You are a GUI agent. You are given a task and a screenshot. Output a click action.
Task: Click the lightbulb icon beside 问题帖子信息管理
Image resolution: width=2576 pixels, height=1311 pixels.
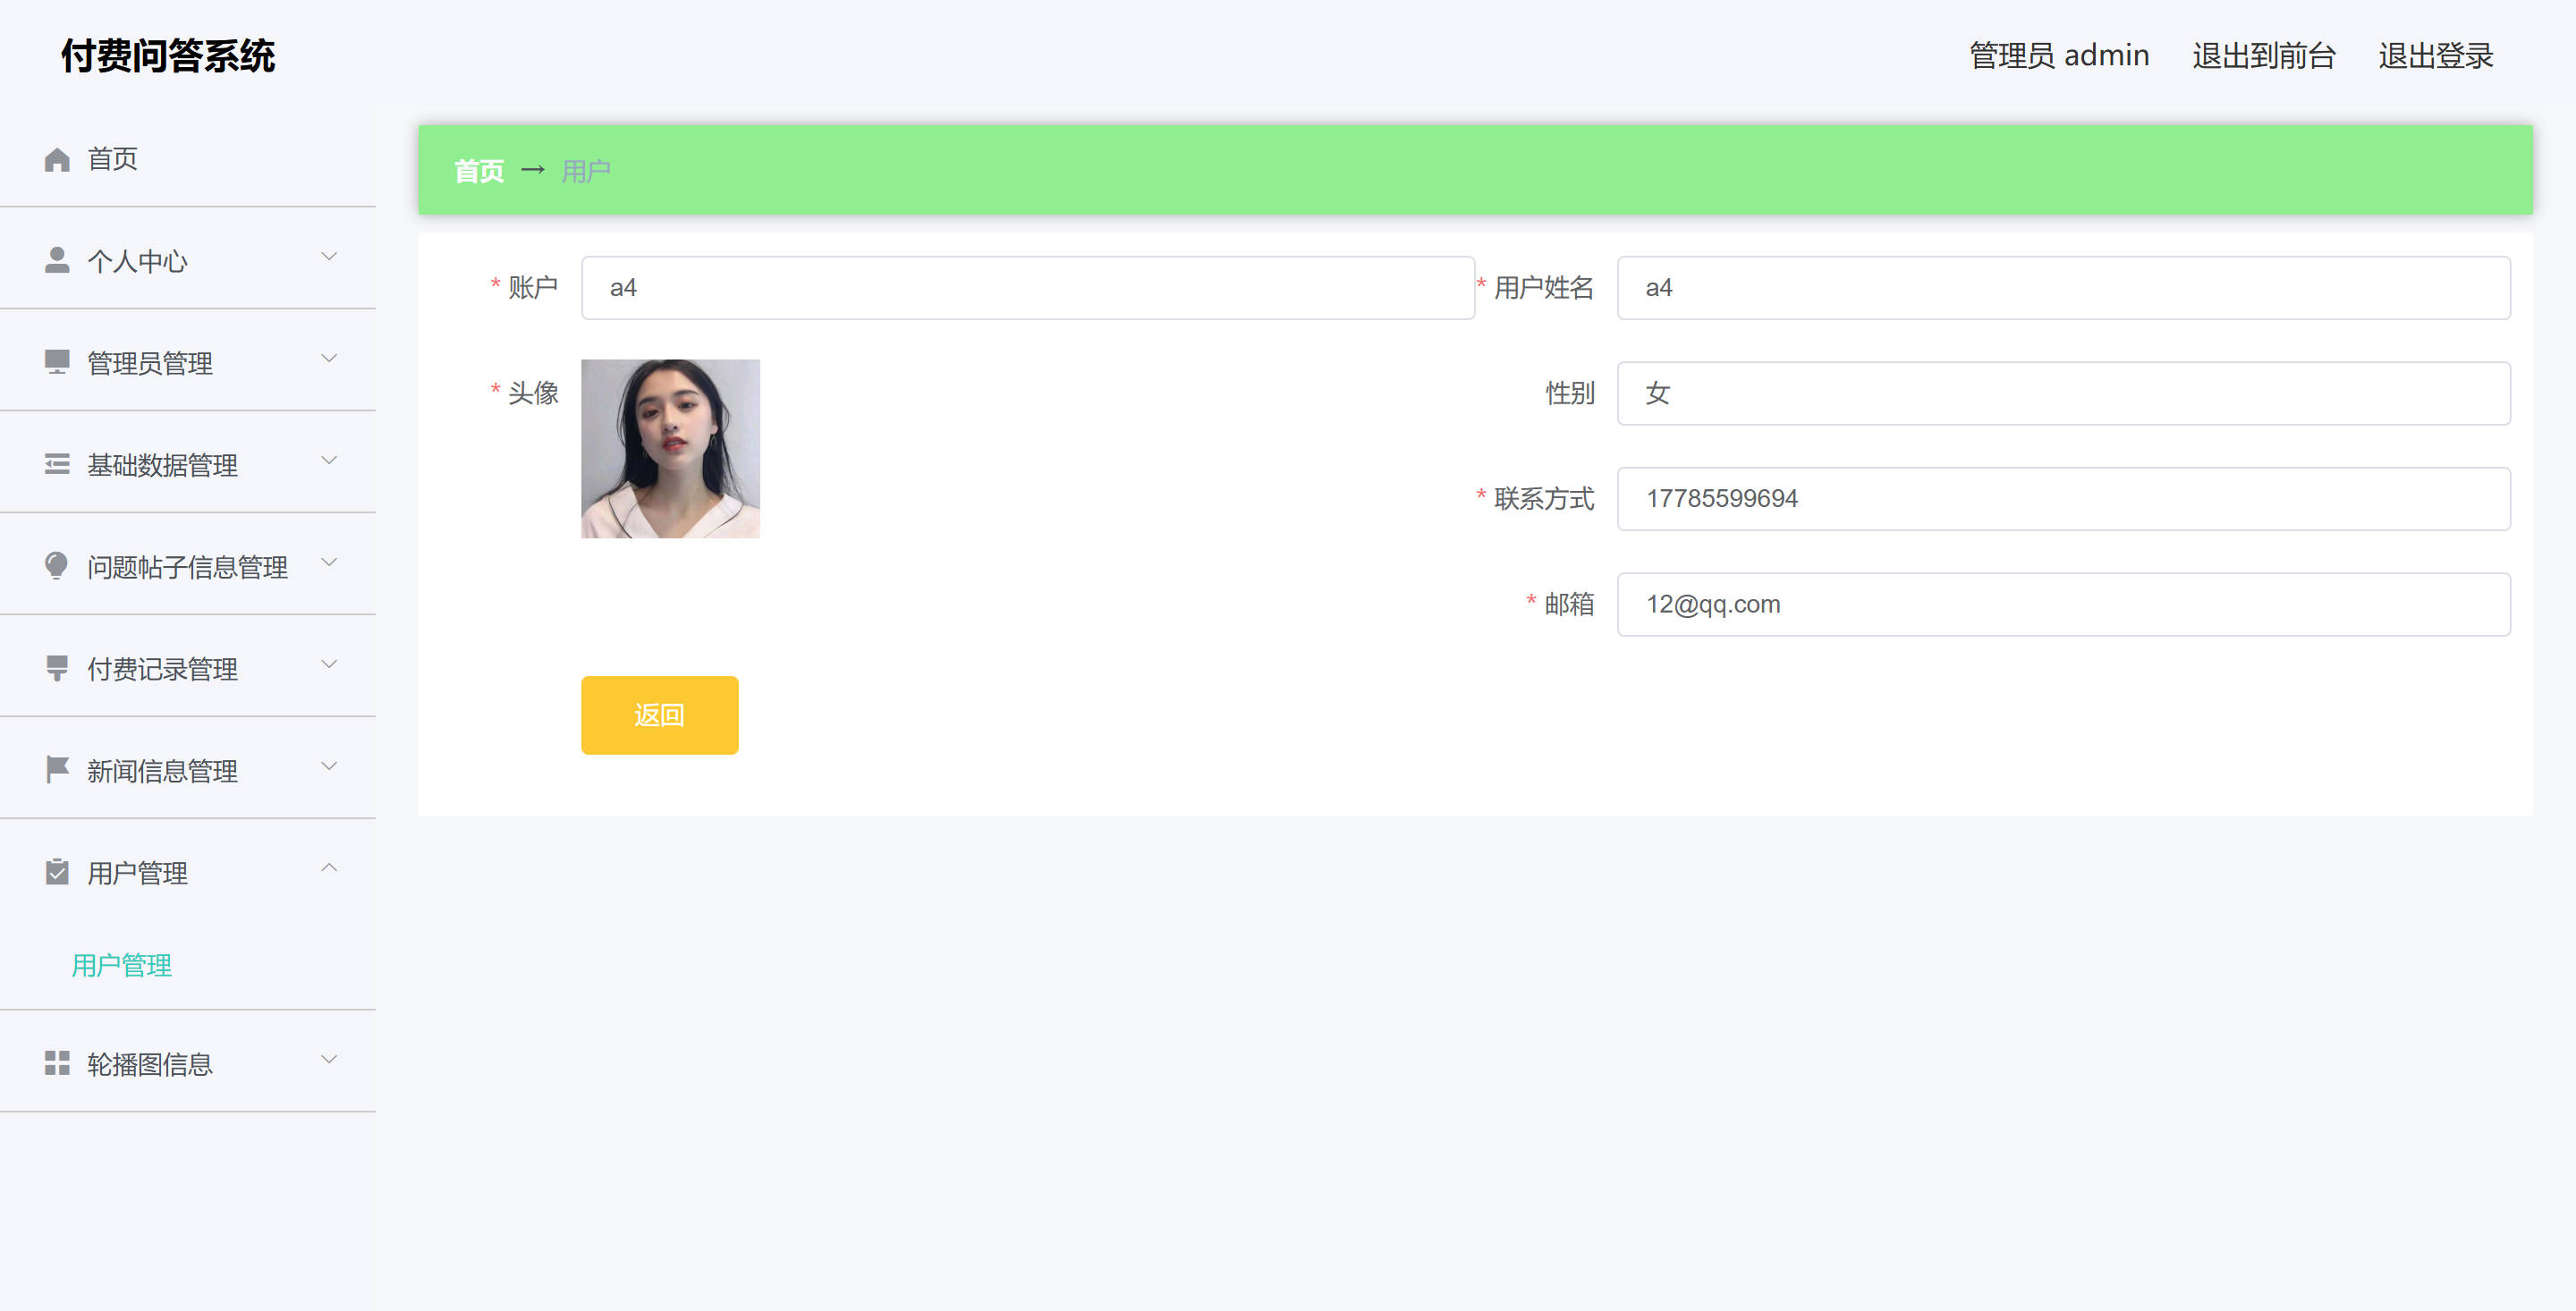coord(57,566)
